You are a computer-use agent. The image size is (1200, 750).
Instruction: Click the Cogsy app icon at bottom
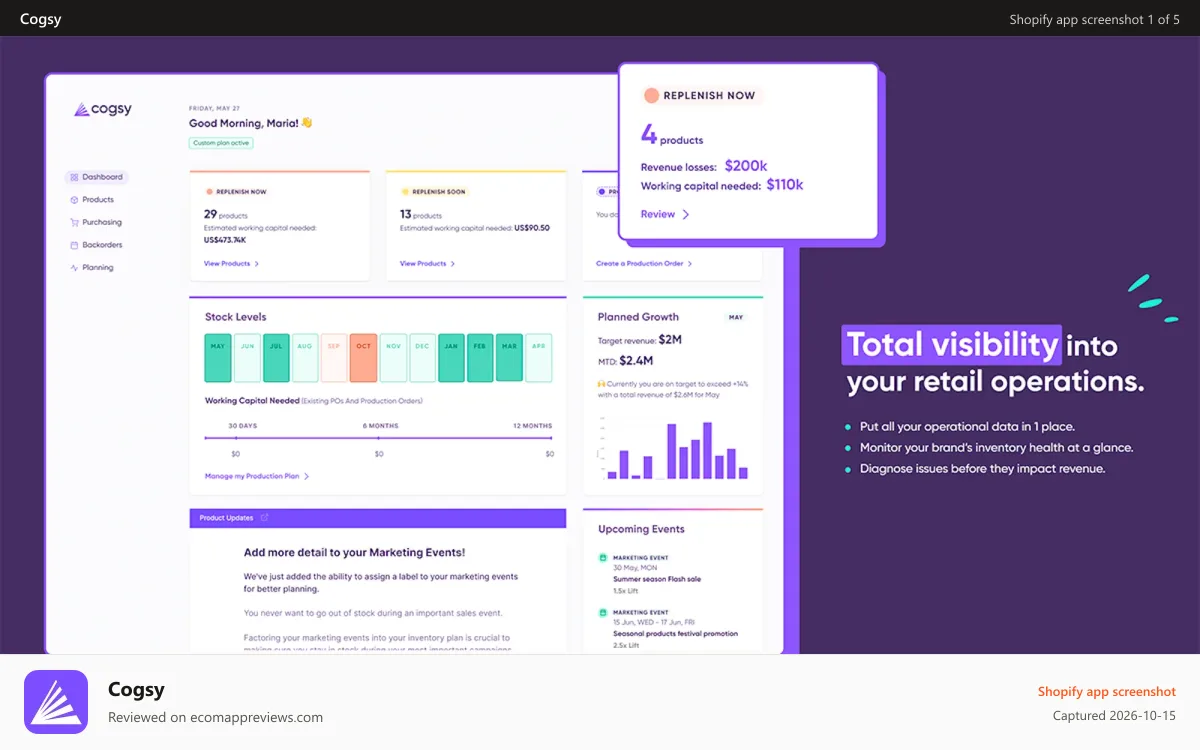[56, 702]
